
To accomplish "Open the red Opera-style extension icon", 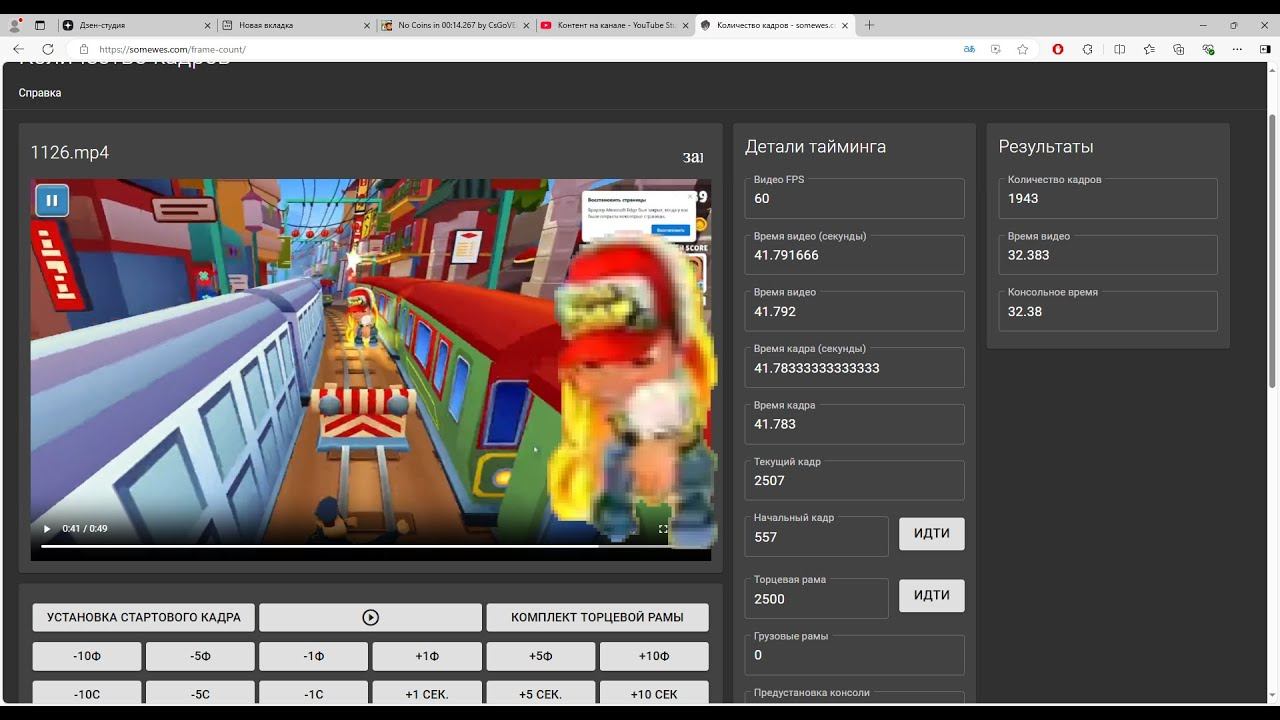I will click(1058, 49).
